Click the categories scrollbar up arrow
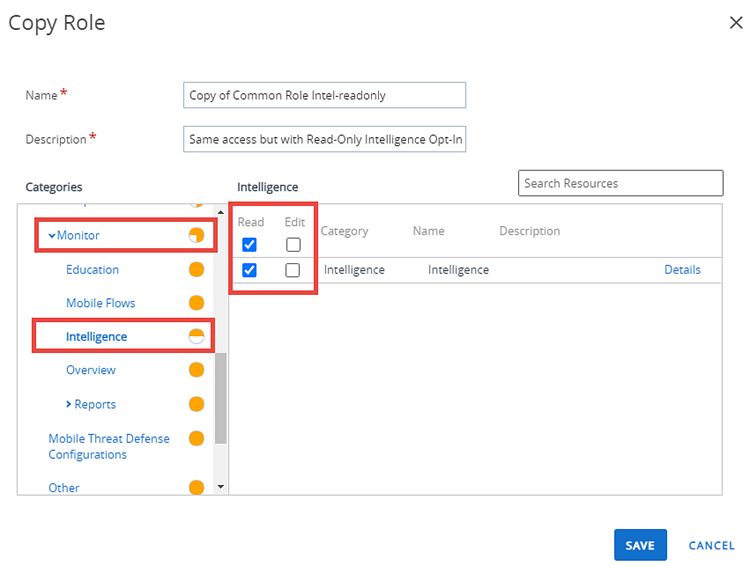Viewport: 750px width, 566px height. (221, 211)
